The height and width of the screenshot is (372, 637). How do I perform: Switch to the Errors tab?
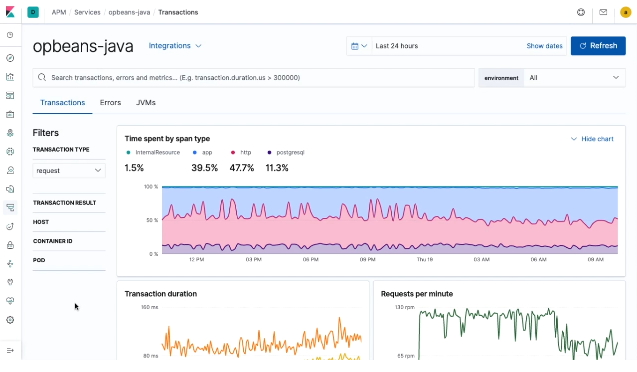[x=110, y=102]
